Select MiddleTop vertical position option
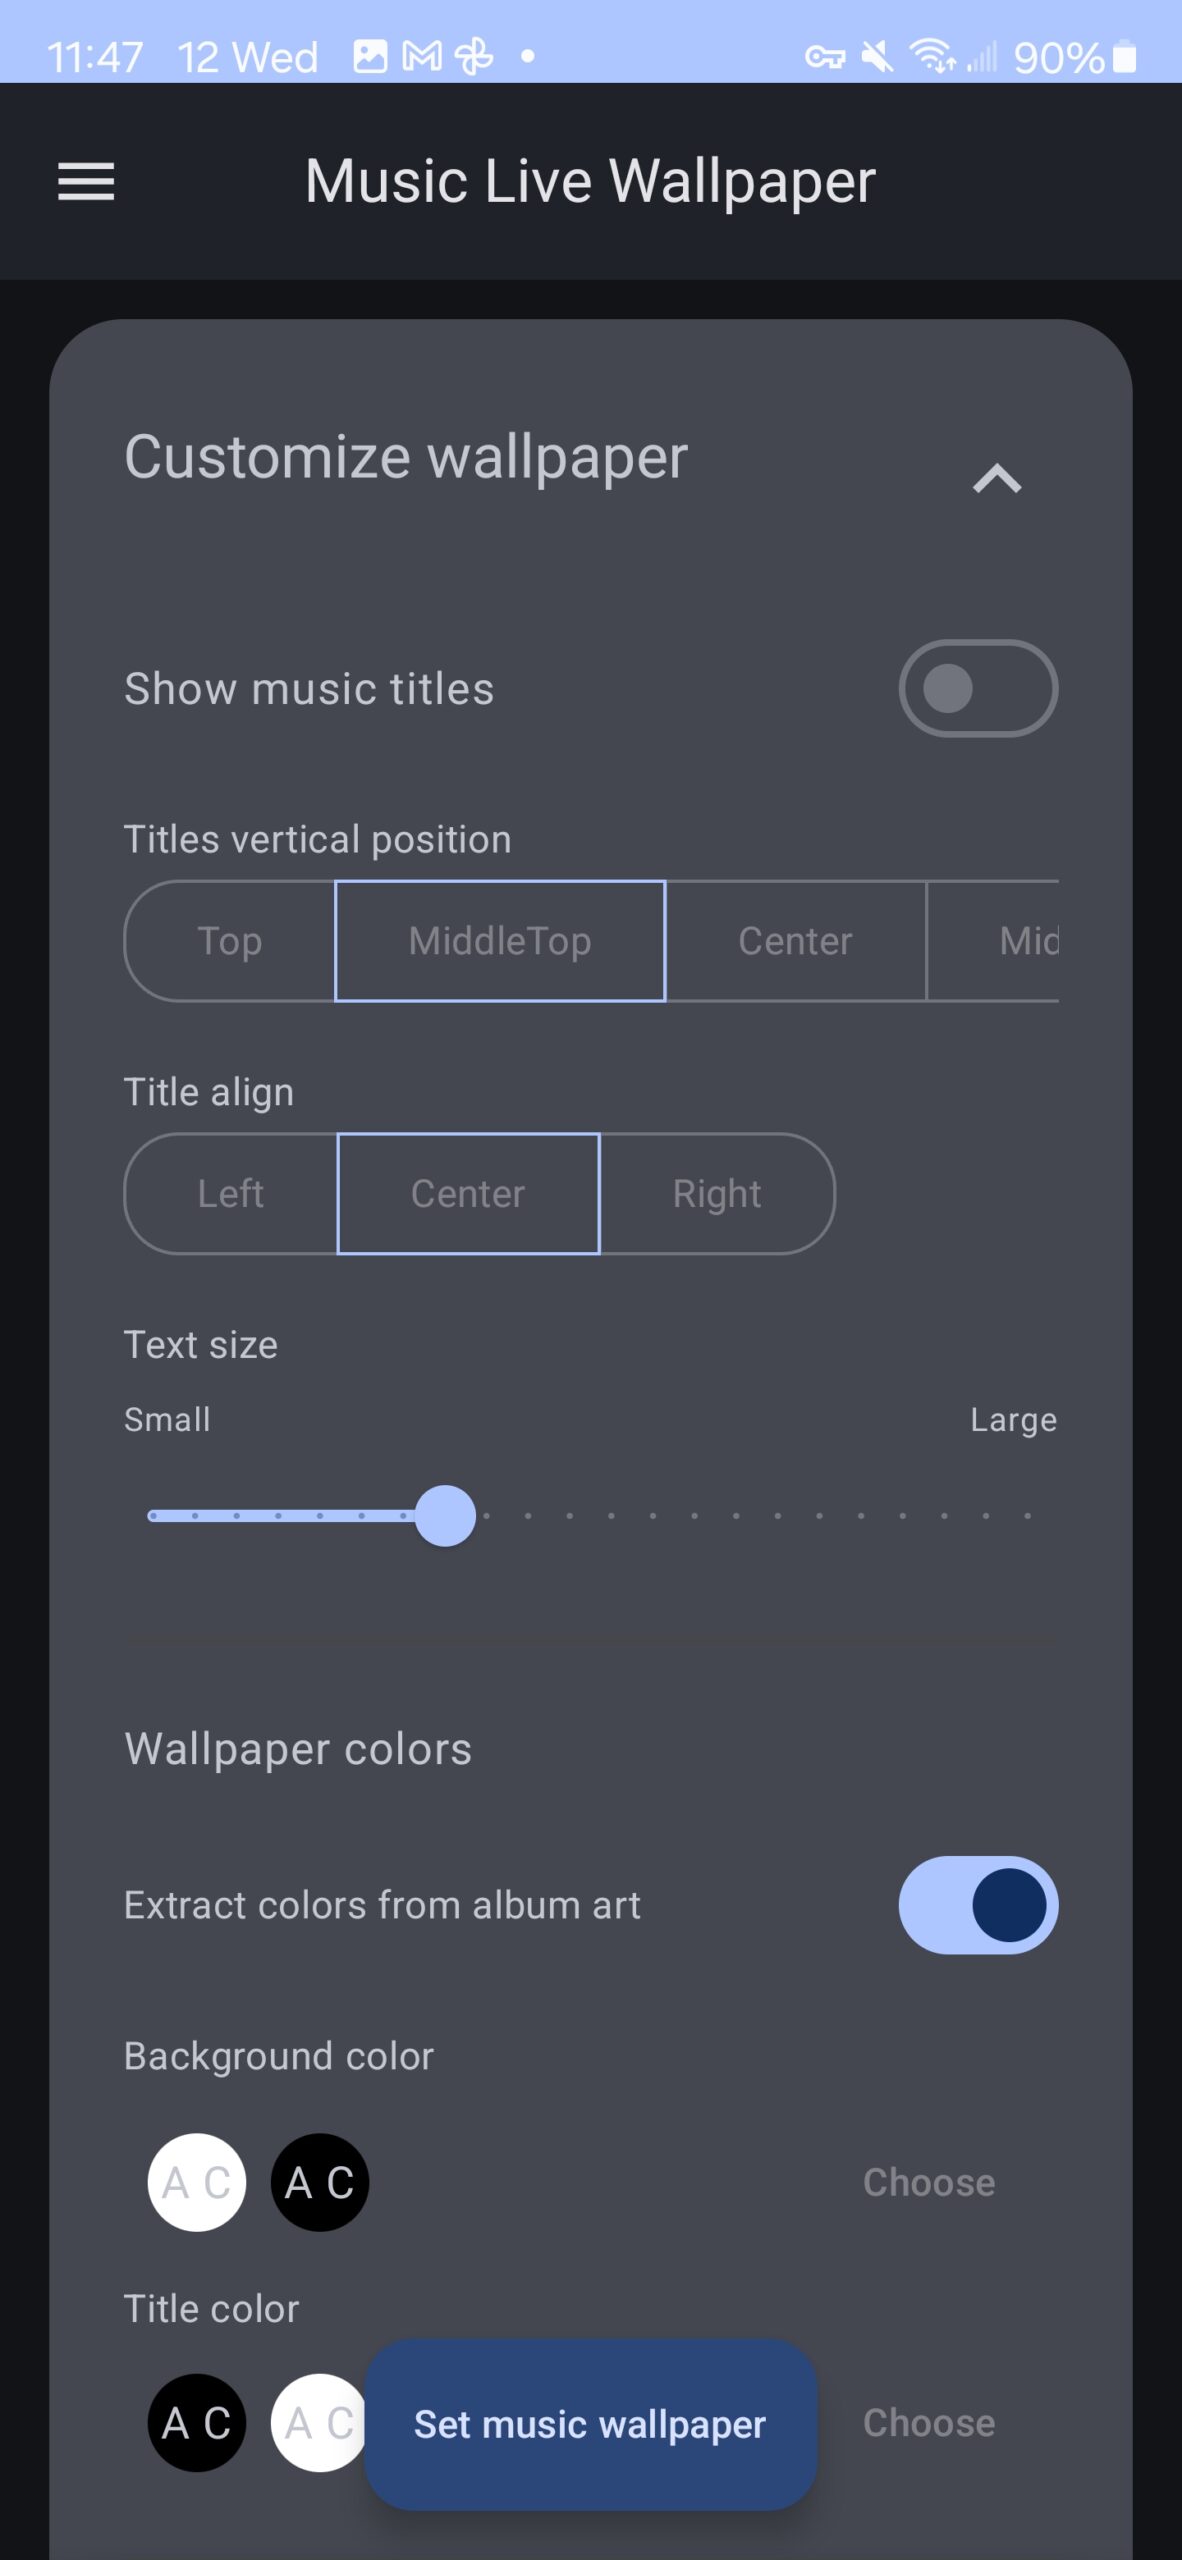This screenshot has width=1182, height=2560. click(x=500, y=941)
